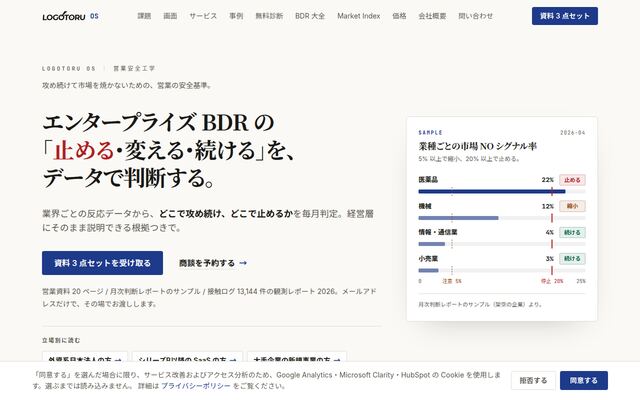640x400 pixels.
Task: Click the 機械 row label
Action: coord(425,206)
